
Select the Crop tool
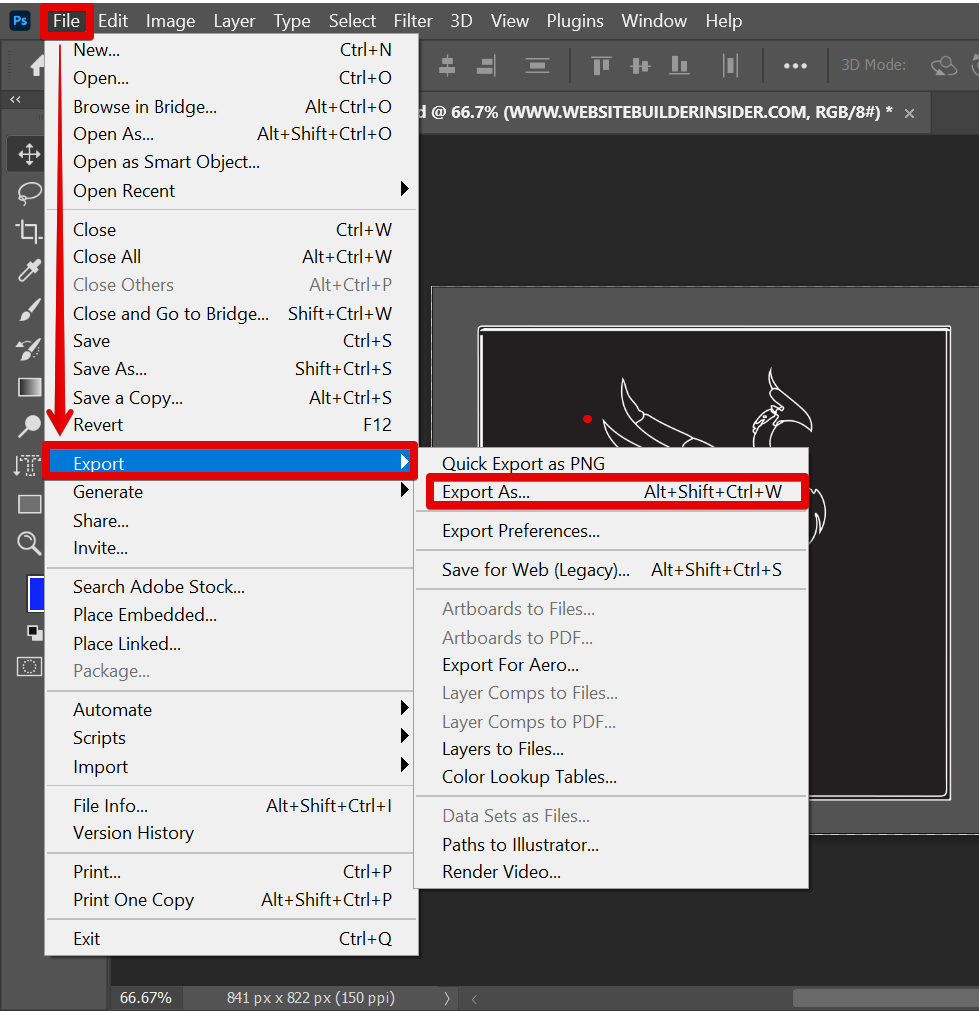[x=29, y=232]
